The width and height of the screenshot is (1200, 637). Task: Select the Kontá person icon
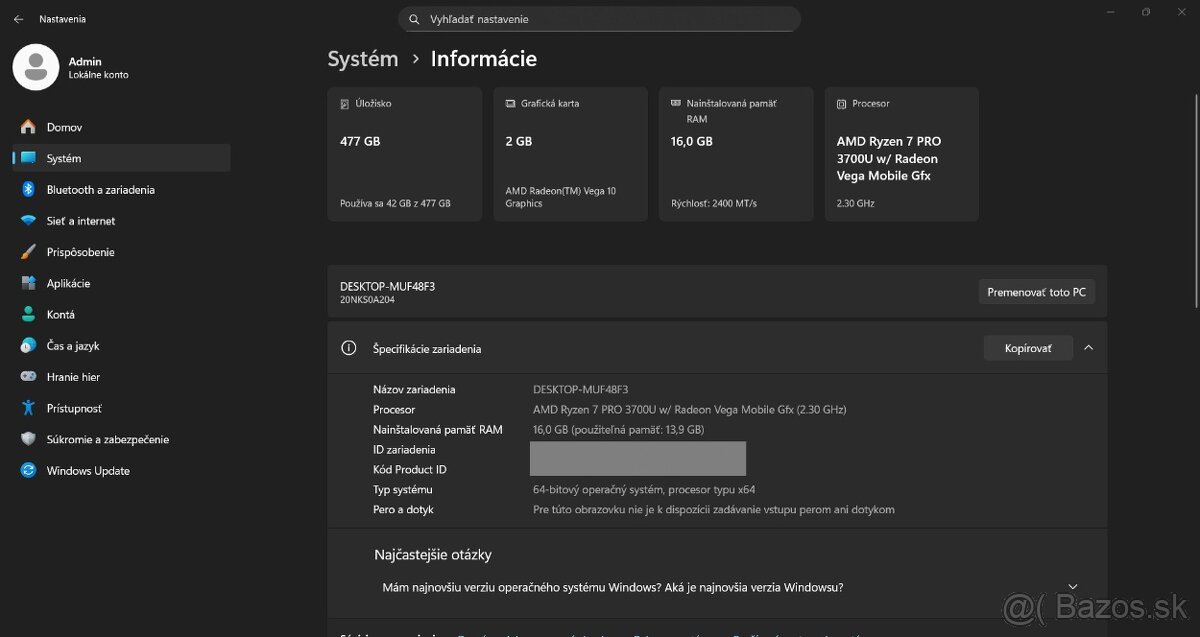pyautogui.click(x=30, y=314)
